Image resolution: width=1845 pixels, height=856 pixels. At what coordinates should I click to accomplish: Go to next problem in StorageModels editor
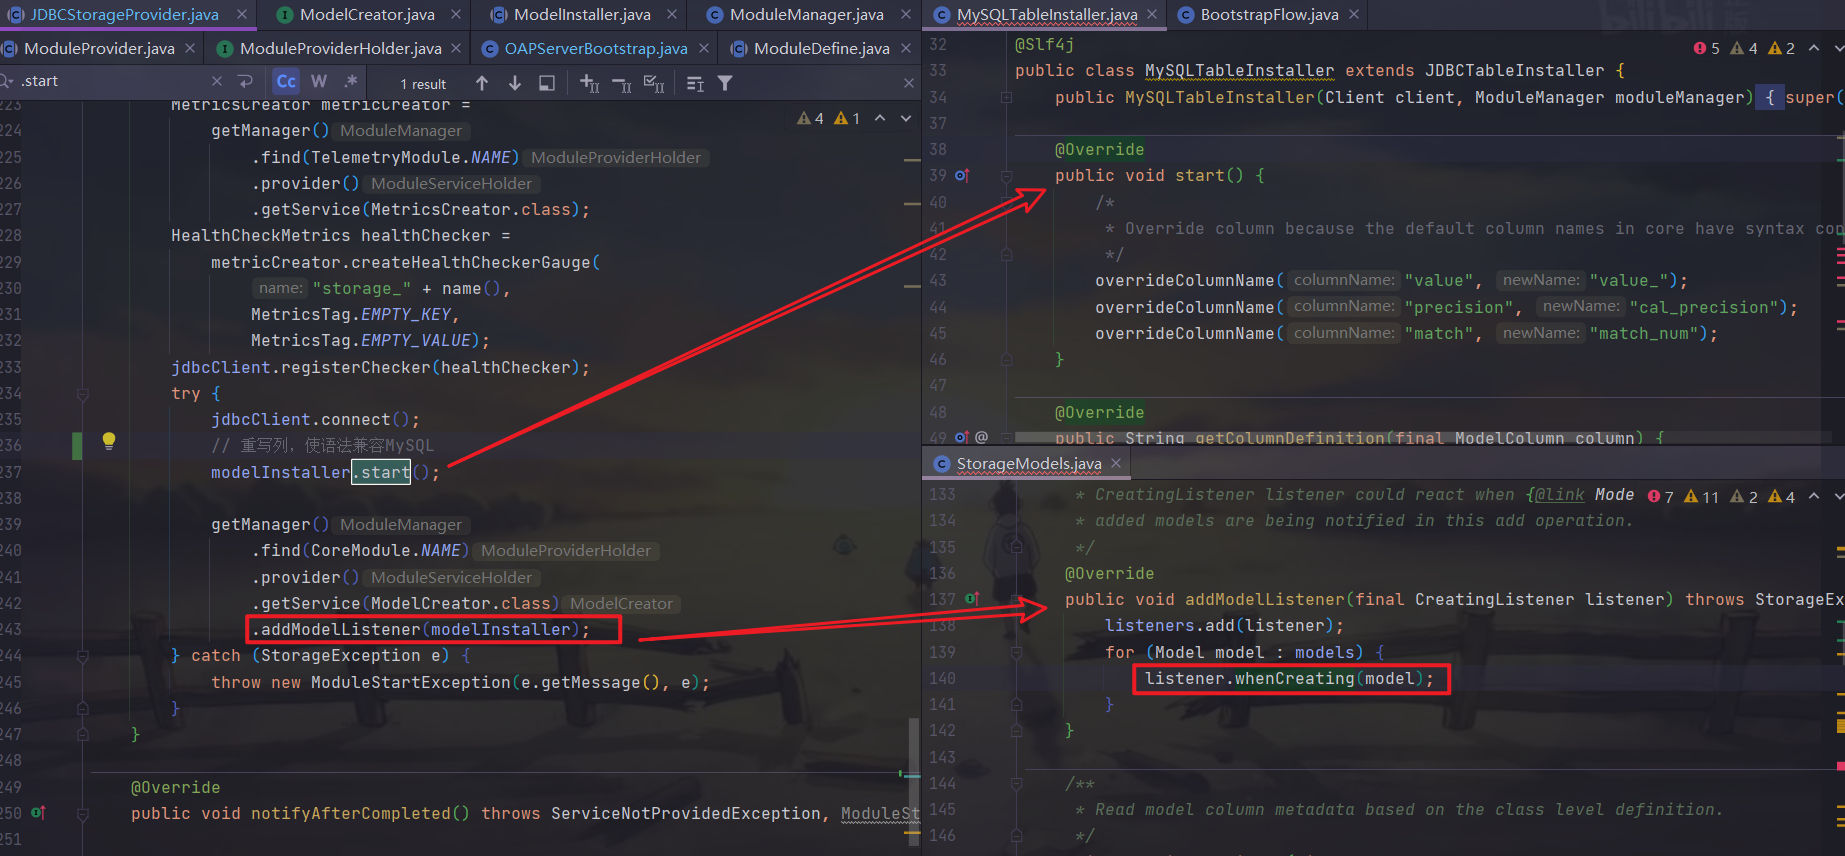(1838, 496)
